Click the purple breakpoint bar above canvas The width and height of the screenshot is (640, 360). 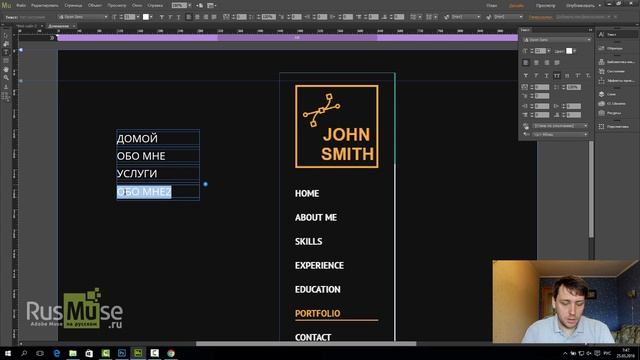tap(287, 38)
